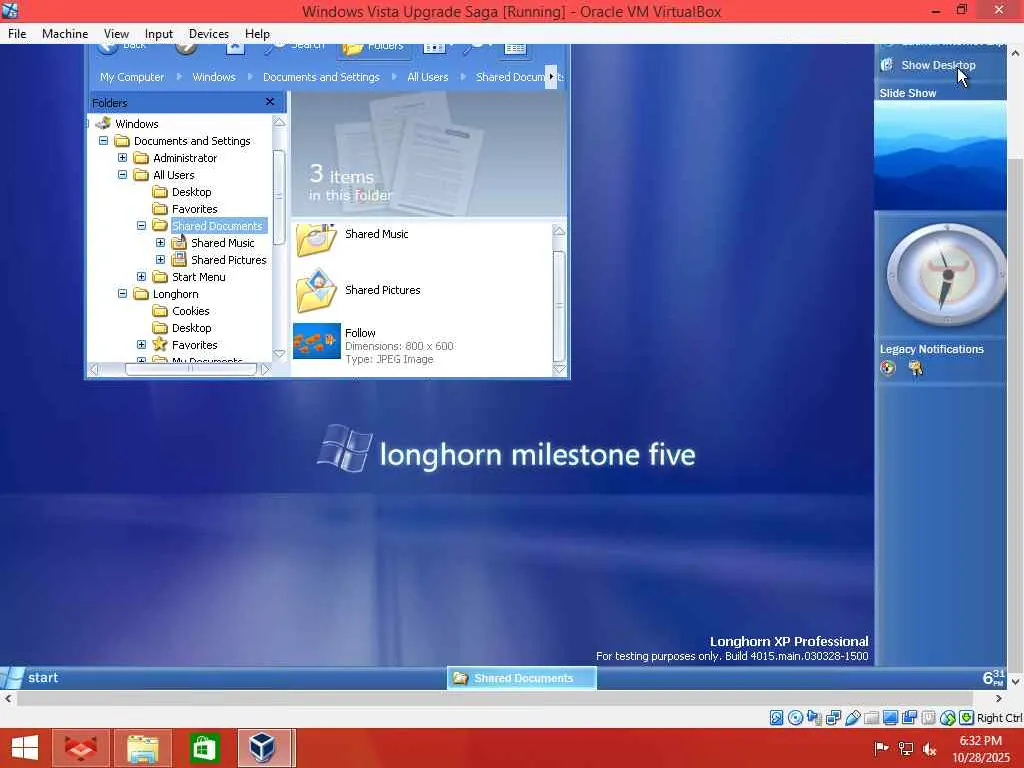
Task: Expand the Start Menu tree node
Action: click(141, 276)
